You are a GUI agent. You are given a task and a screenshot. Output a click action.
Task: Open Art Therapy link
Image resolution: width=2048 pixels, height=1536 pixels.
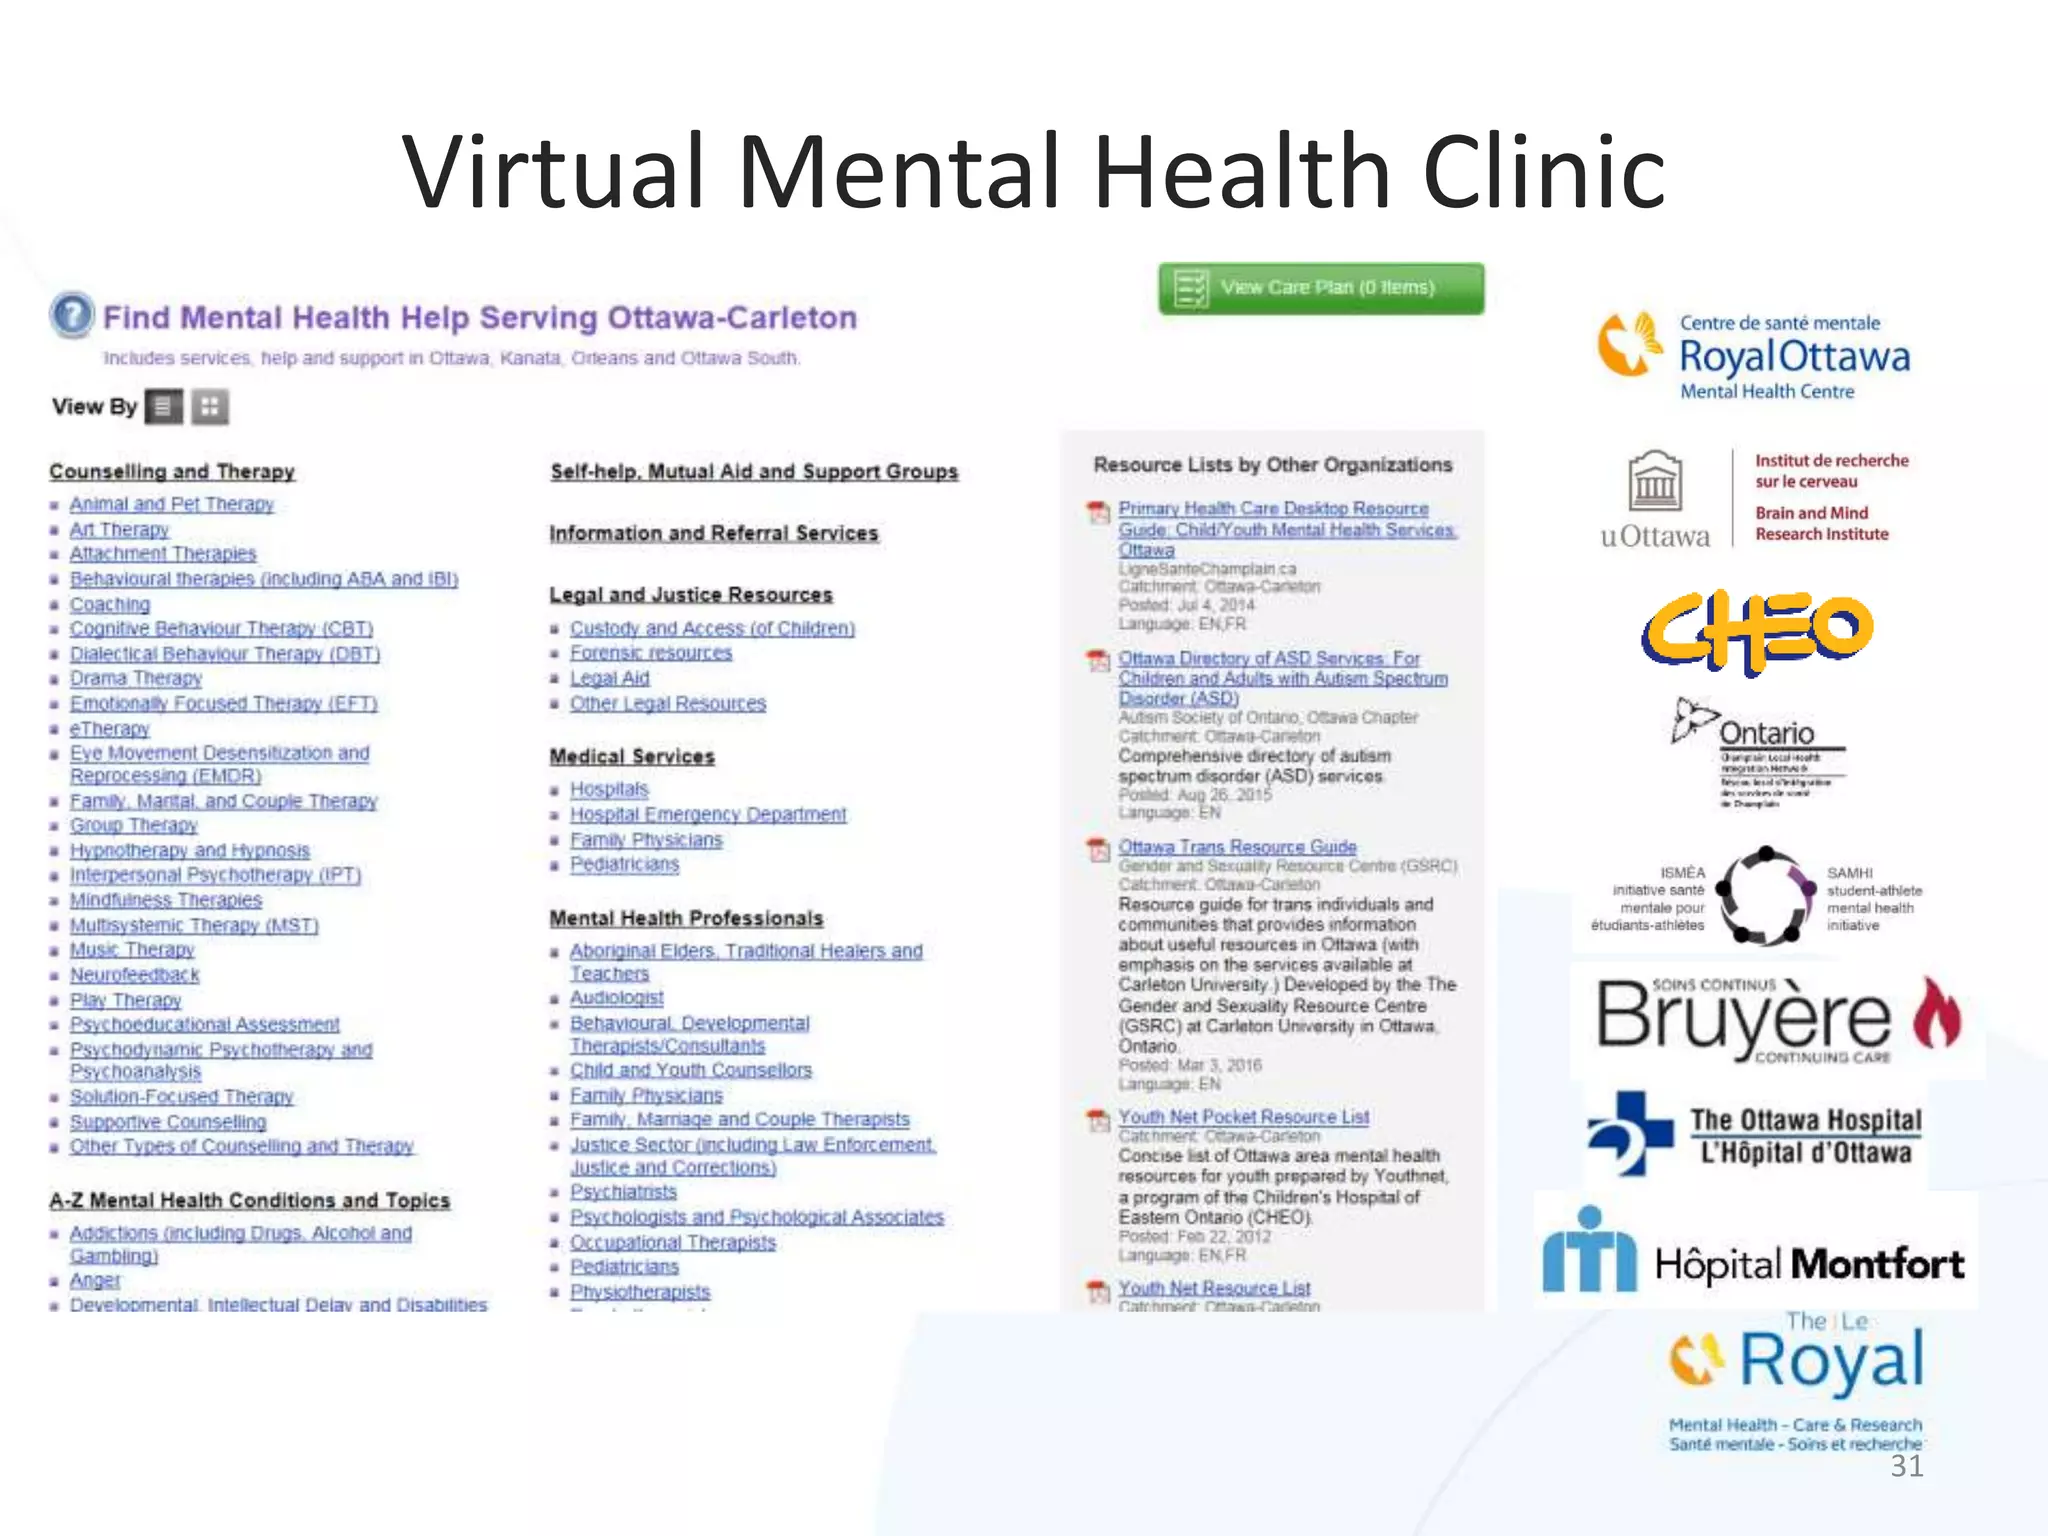(119, 529)
